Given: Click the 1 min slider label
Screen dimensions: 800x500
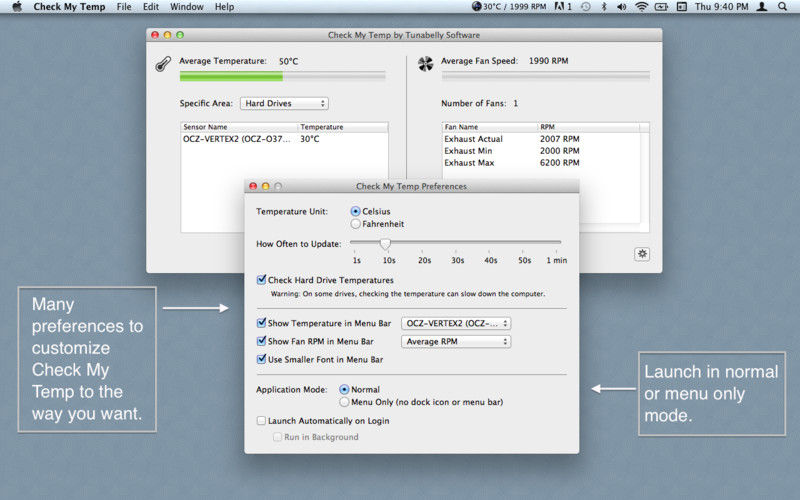Looking at the screenshot, I should click(557, 260).
